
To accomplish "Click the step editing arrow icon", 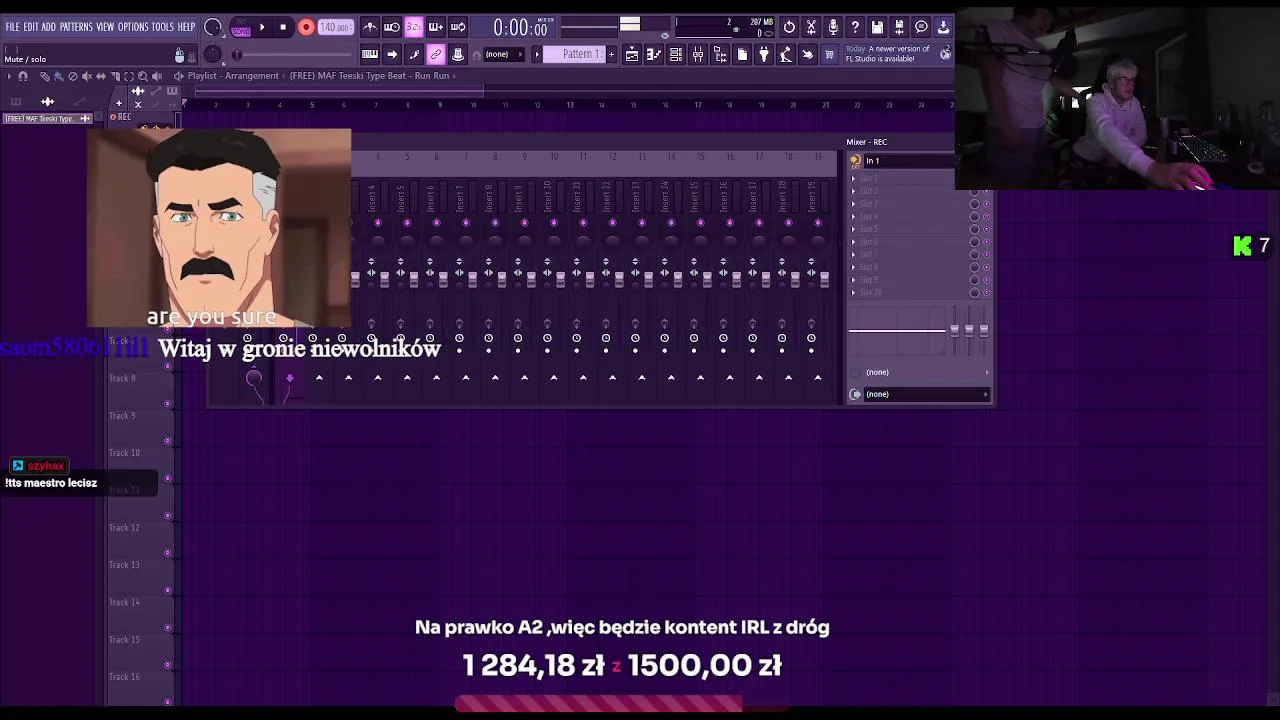I will (x=392, y=54).
